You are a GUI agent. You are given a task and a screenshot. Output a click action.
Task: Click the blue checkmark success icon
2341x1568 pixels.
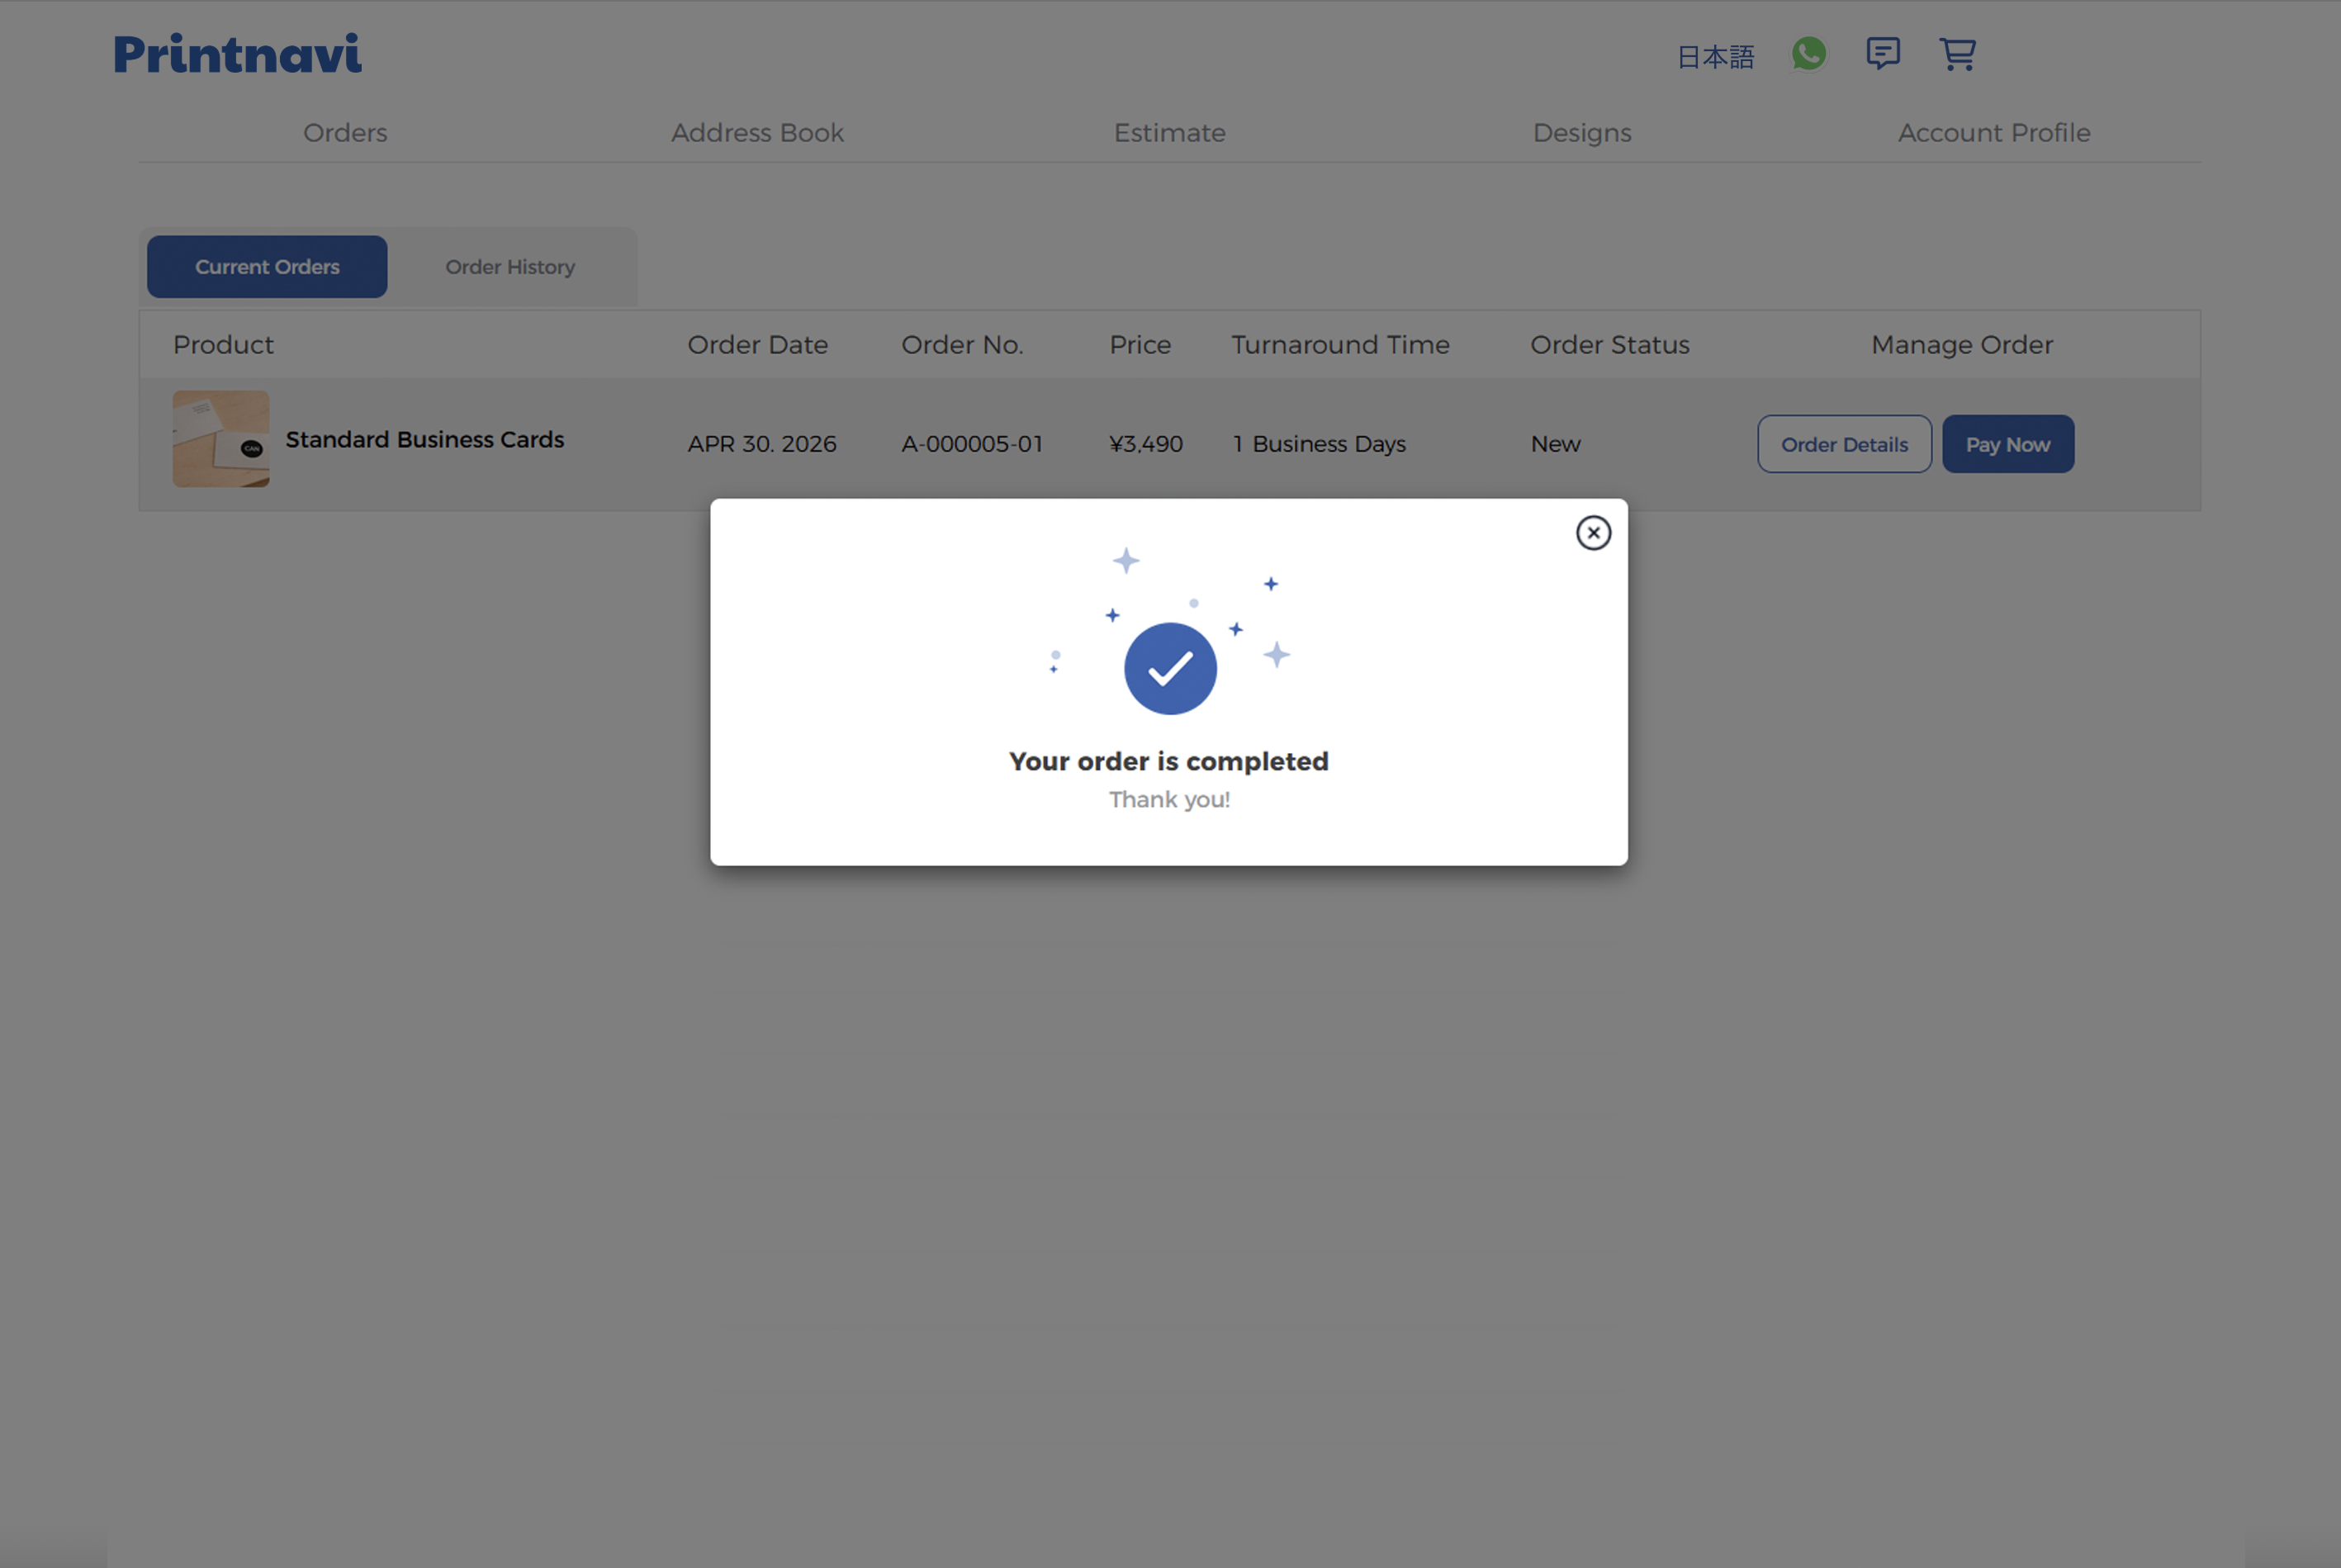point(1170,669)
